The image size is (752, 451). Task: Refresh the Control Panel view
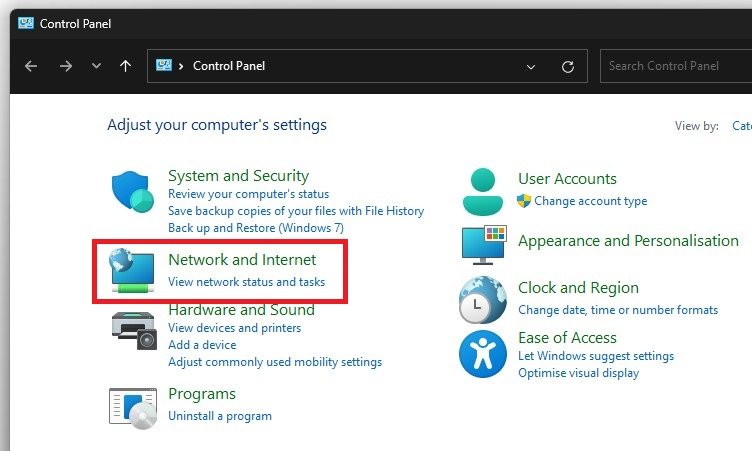click(568, 67)
